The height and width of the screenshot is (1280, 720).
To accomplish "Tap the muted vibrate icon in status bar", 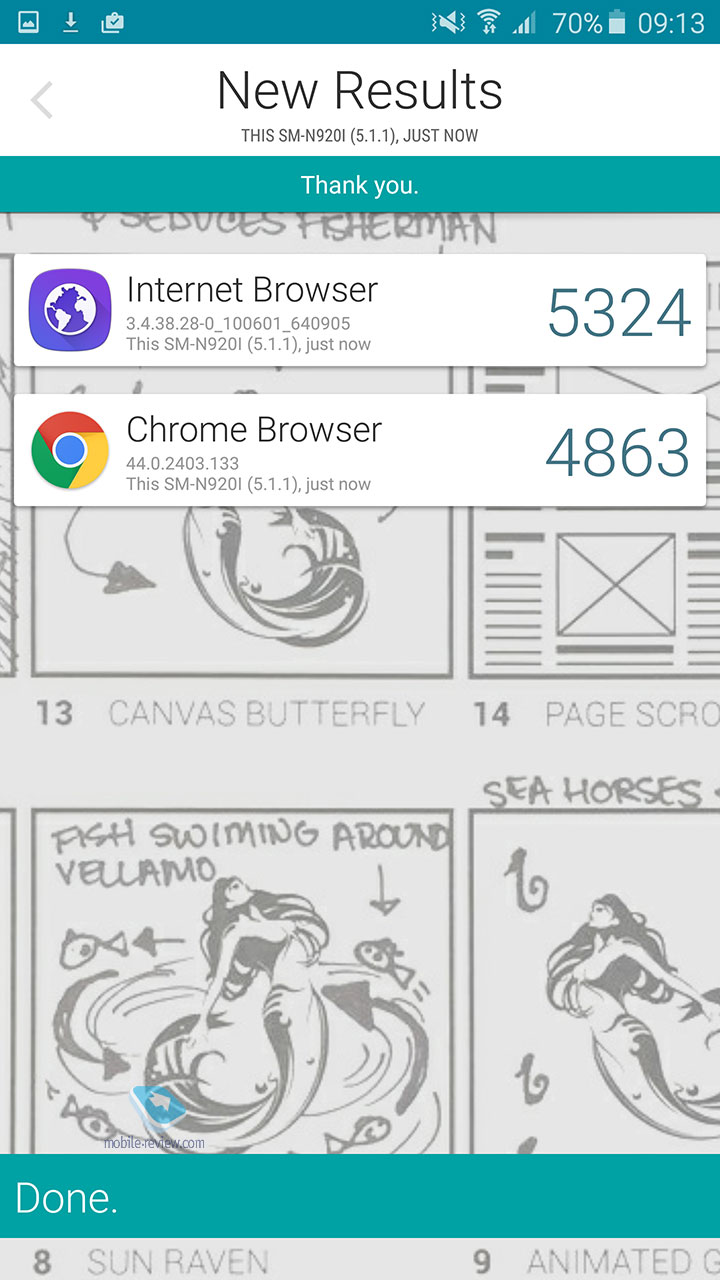I will coord(447,22).
